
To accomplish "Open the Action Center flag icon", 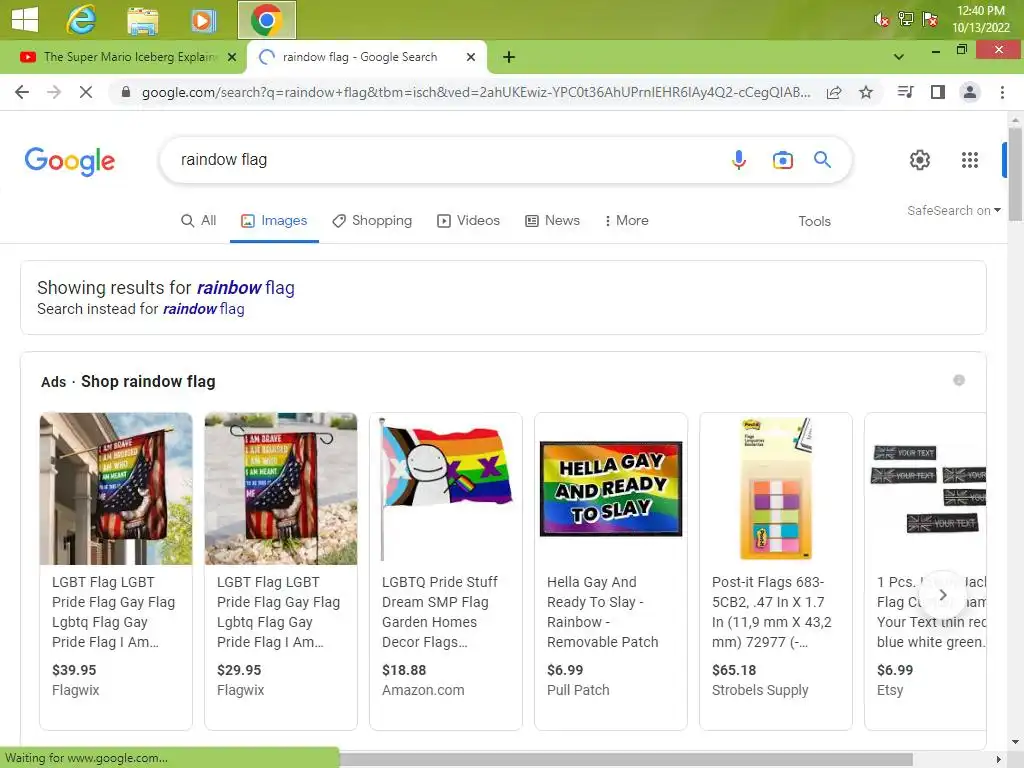I will [x=930, y=19].
